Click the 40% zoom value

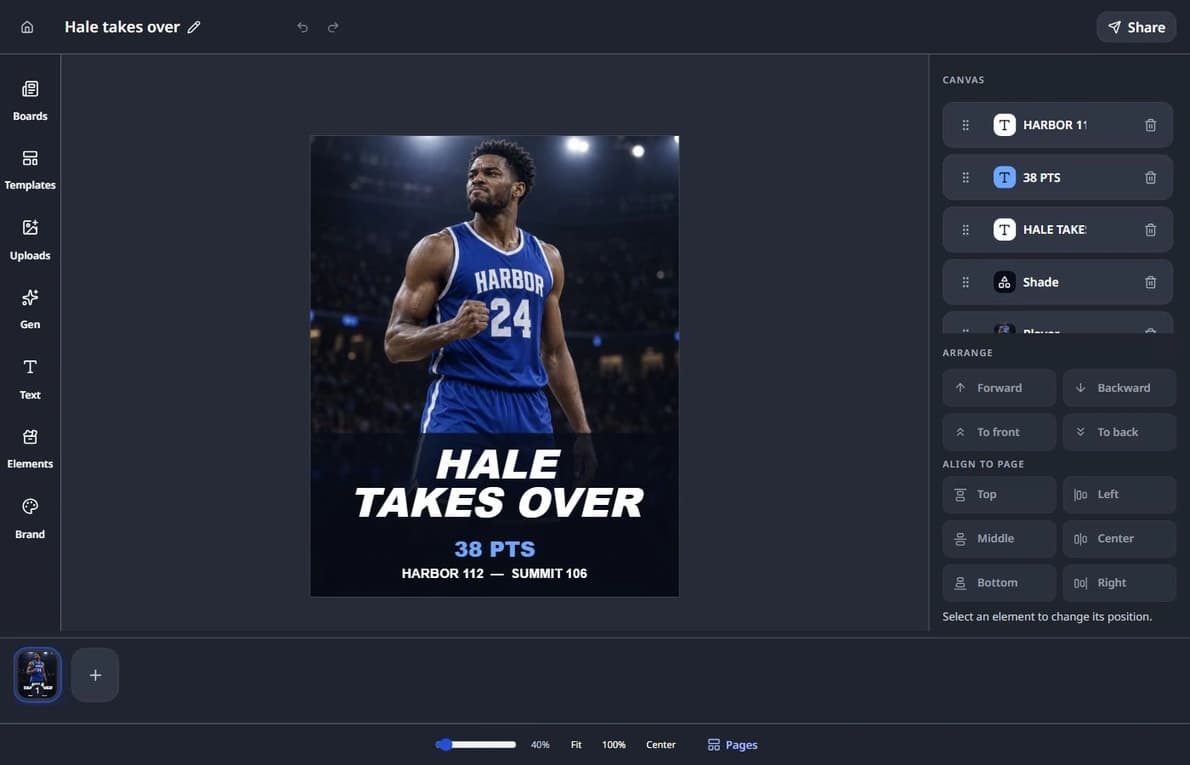[x=540, y=745]
